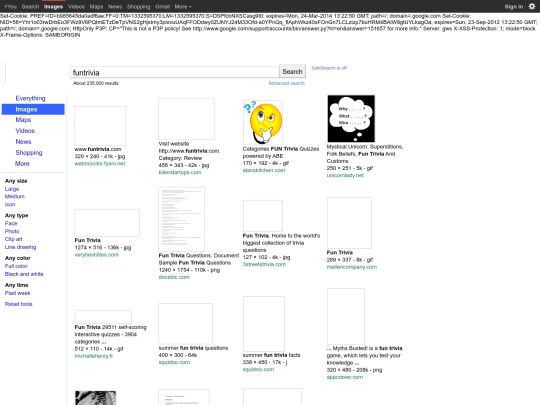The image size is (540, 405).
Task: Open Maps in the top navigation bar
Action: coord(96,7)
